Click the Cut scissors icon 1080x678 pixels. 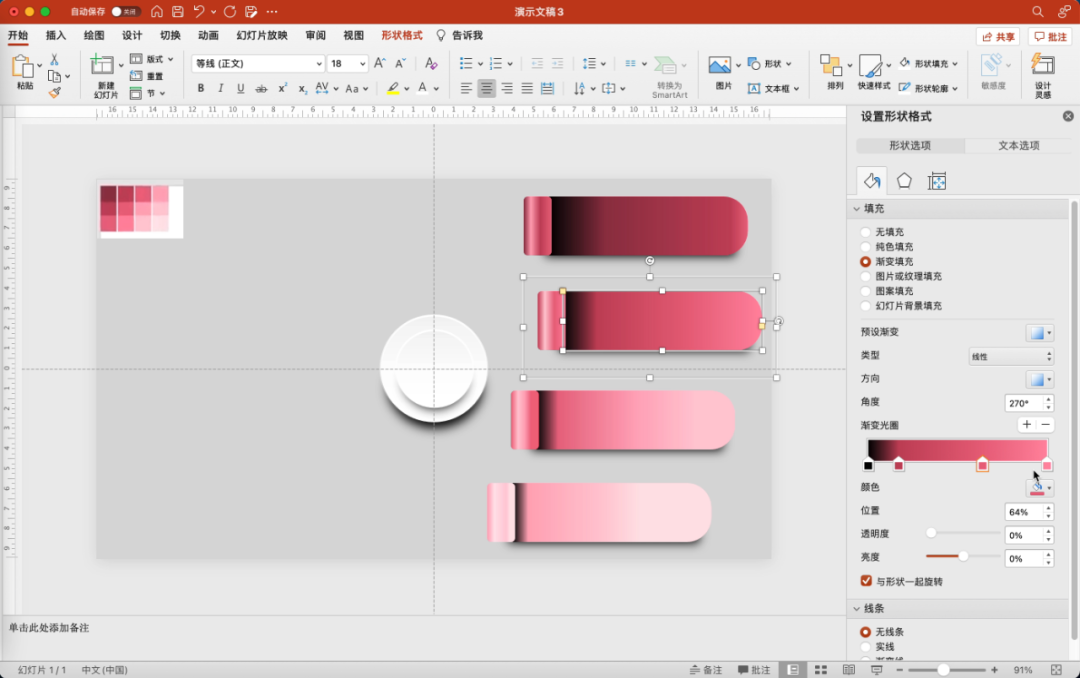tap(54, 60)
